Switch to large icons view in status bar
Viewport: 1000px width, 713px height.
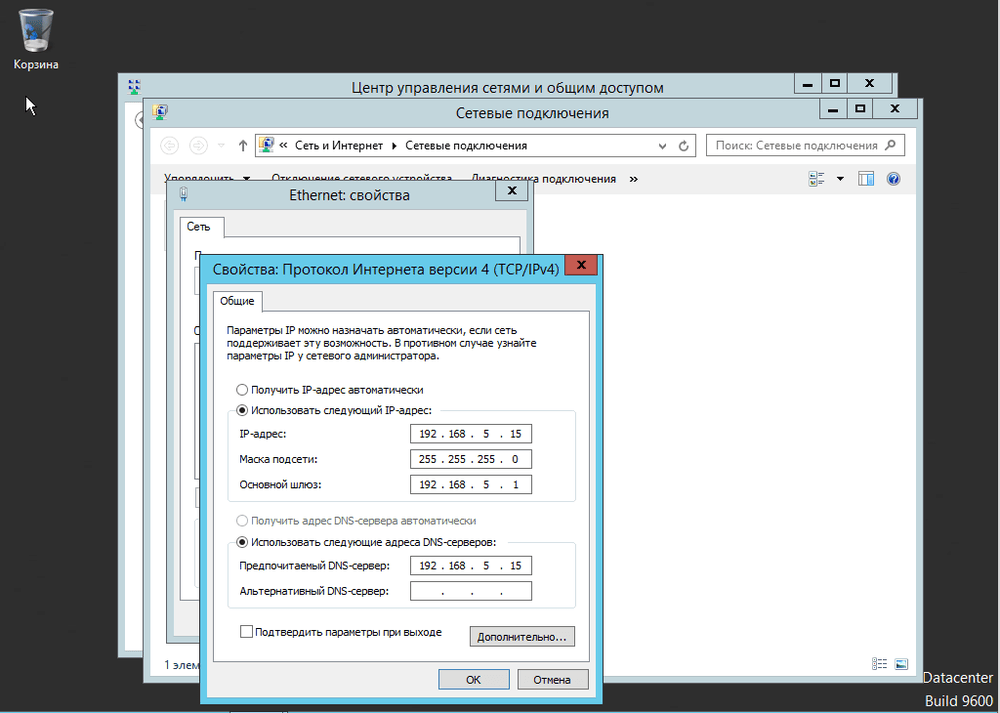coord(901,664)
